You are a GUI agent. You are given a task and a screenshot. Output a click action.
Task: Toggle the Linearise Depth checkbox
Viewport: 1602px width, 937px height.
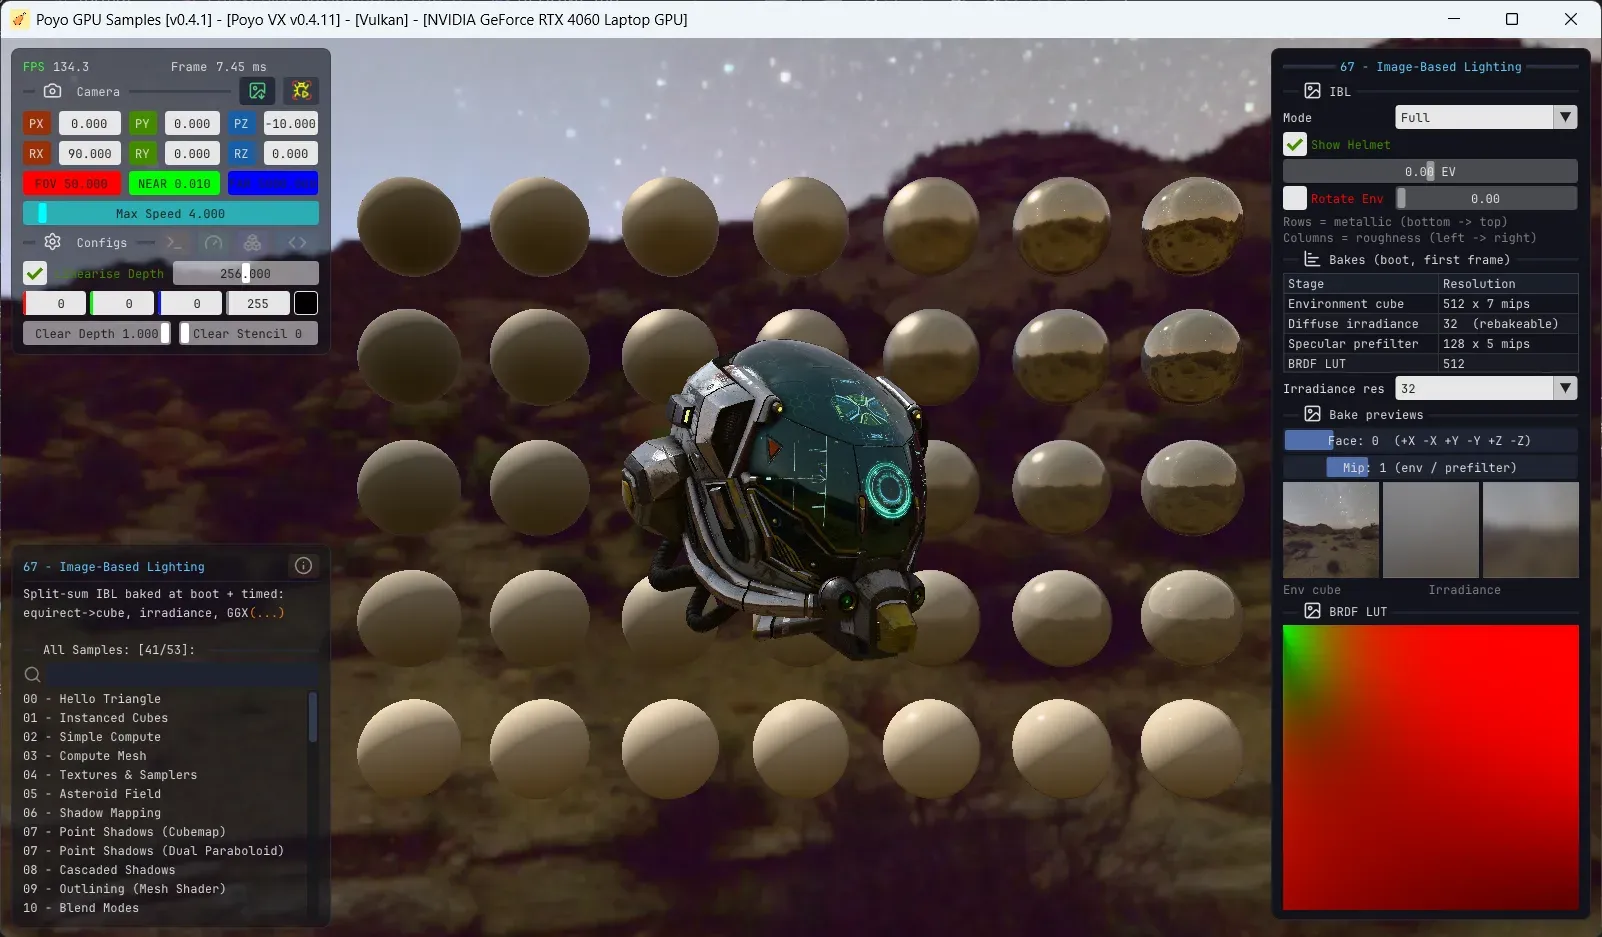(35, 273)
